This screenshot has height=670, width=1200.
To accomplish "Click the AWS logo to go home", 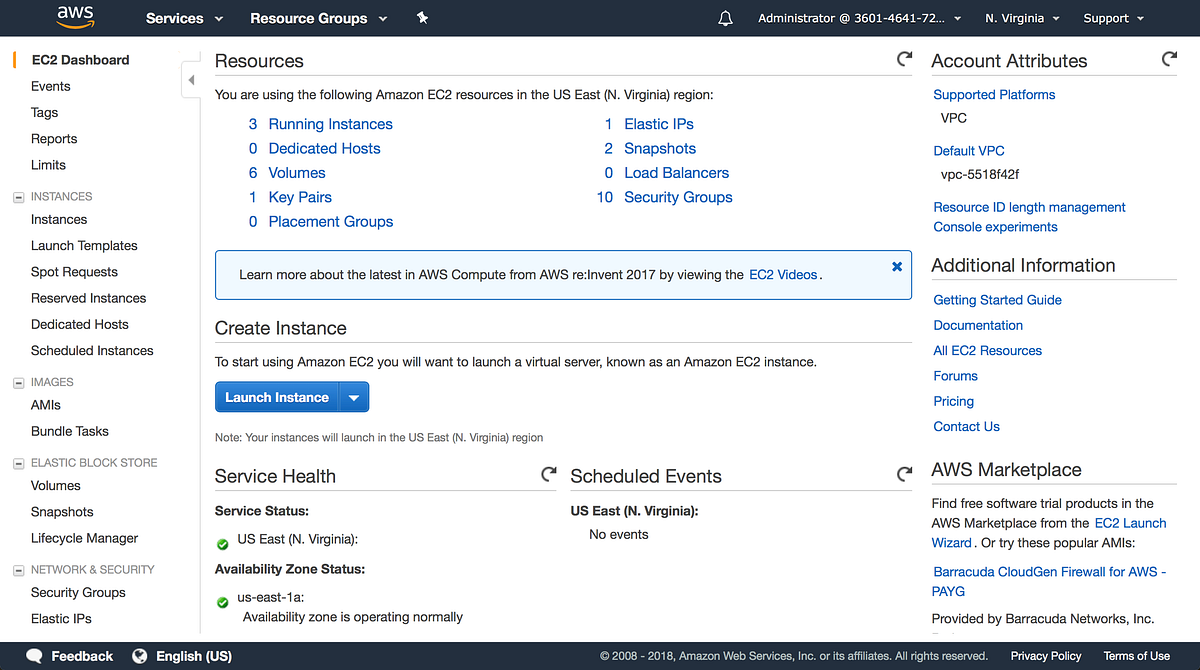I will [75, 18].
